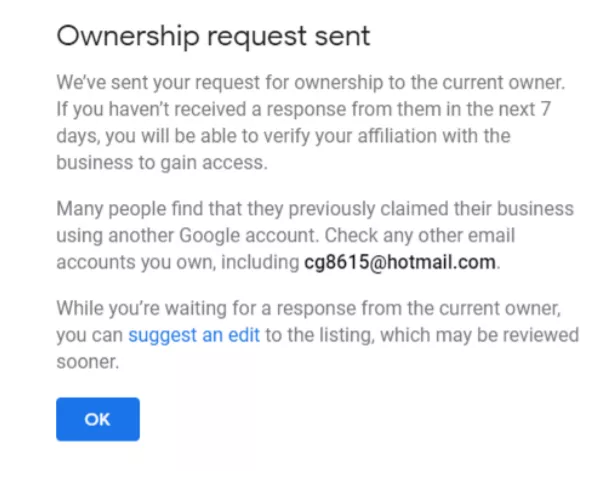Click the 'business to gain access' line
This screenshot has height=484, width=615.
point(162,163)
